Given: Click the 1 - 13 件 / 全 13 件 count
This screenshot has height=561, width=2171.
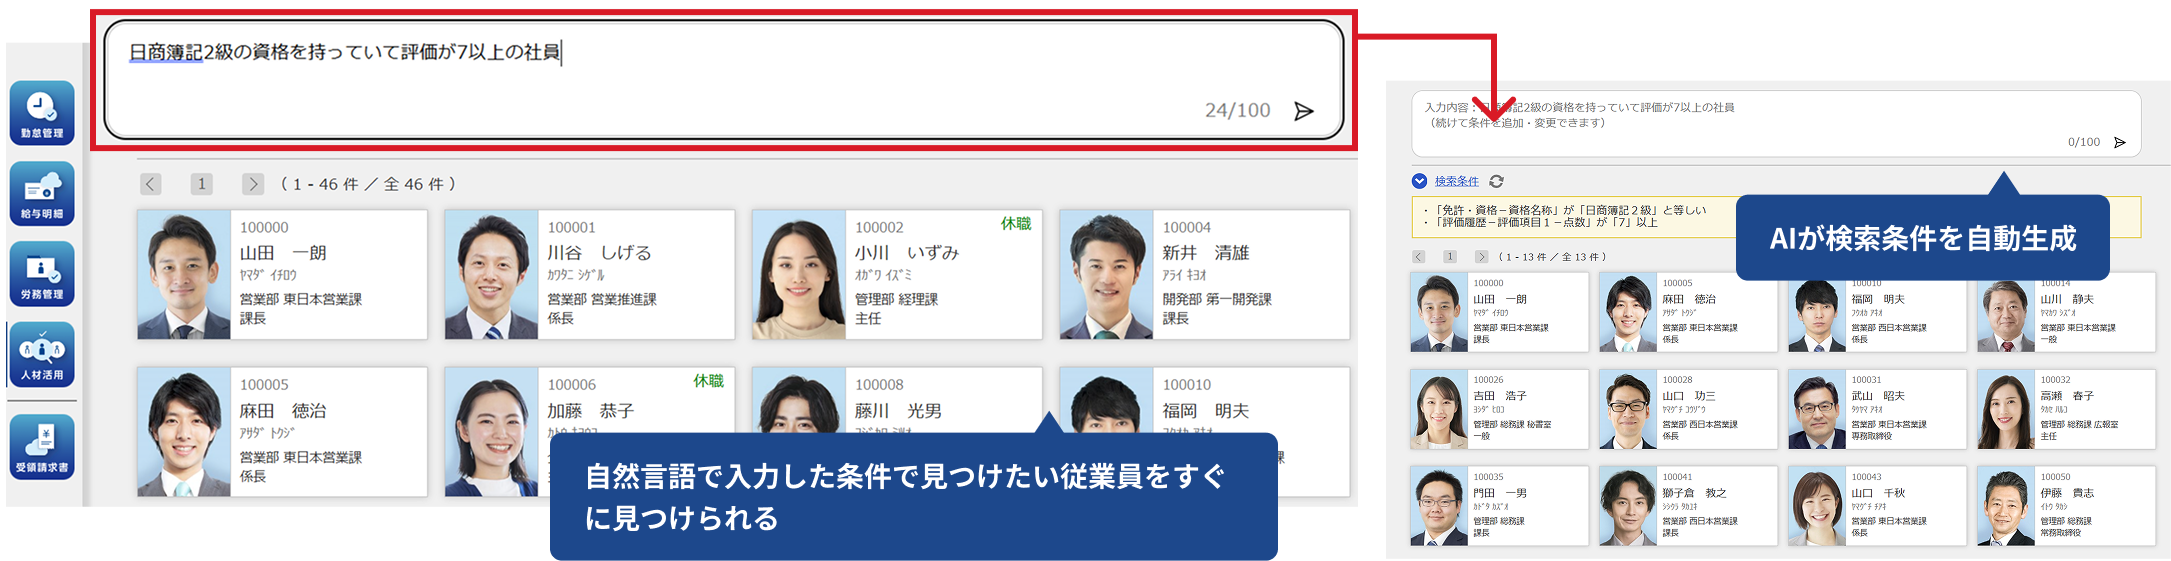Looking at the screenshot, I should 1554,257.
